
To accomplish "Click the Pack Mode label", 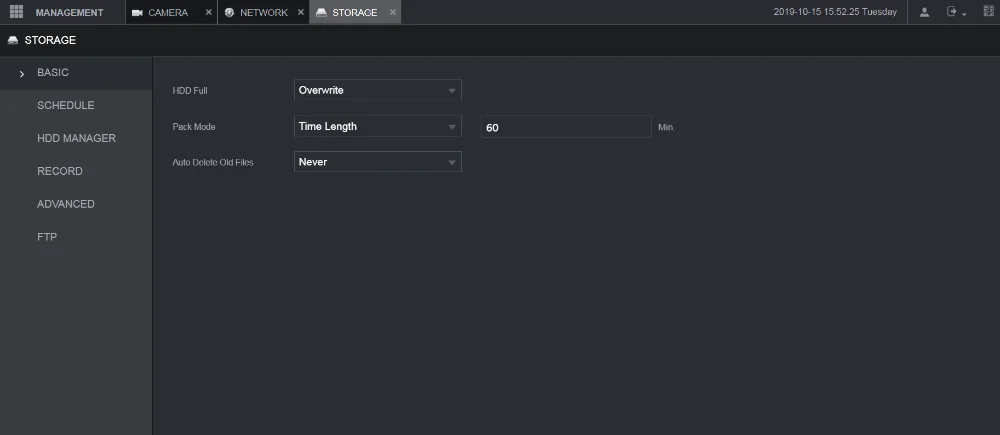I will pos(194,126).
